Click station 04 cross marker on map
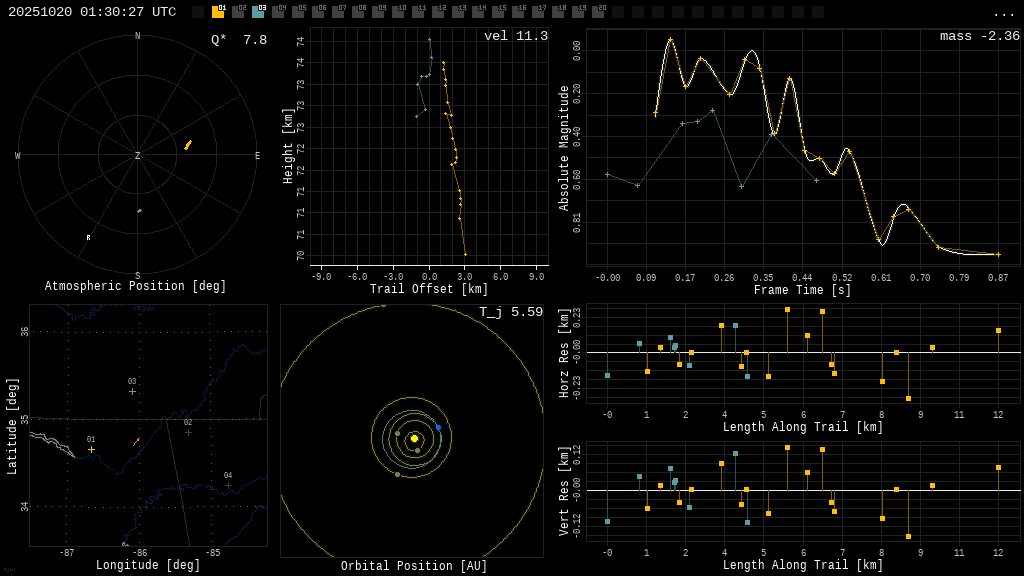This screenshot has width=1024, height=576. (228, 485)
